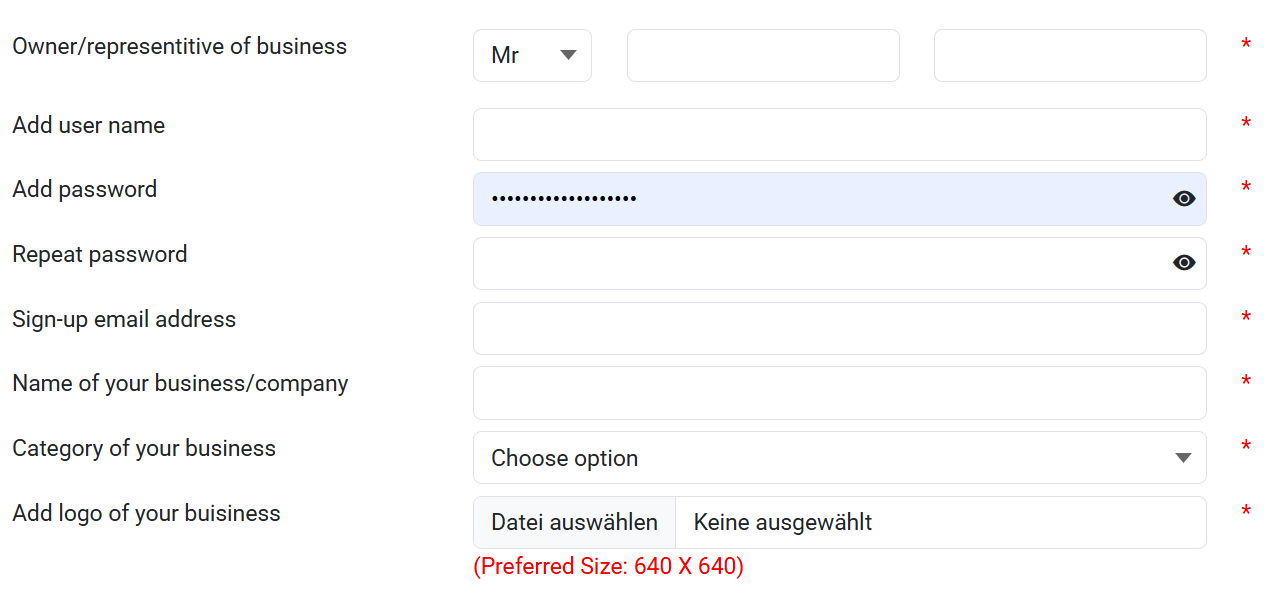This screenshot has width=1272, height=597.
Task: Show the Add password field's hidden text
Action: click(1184, 199)
